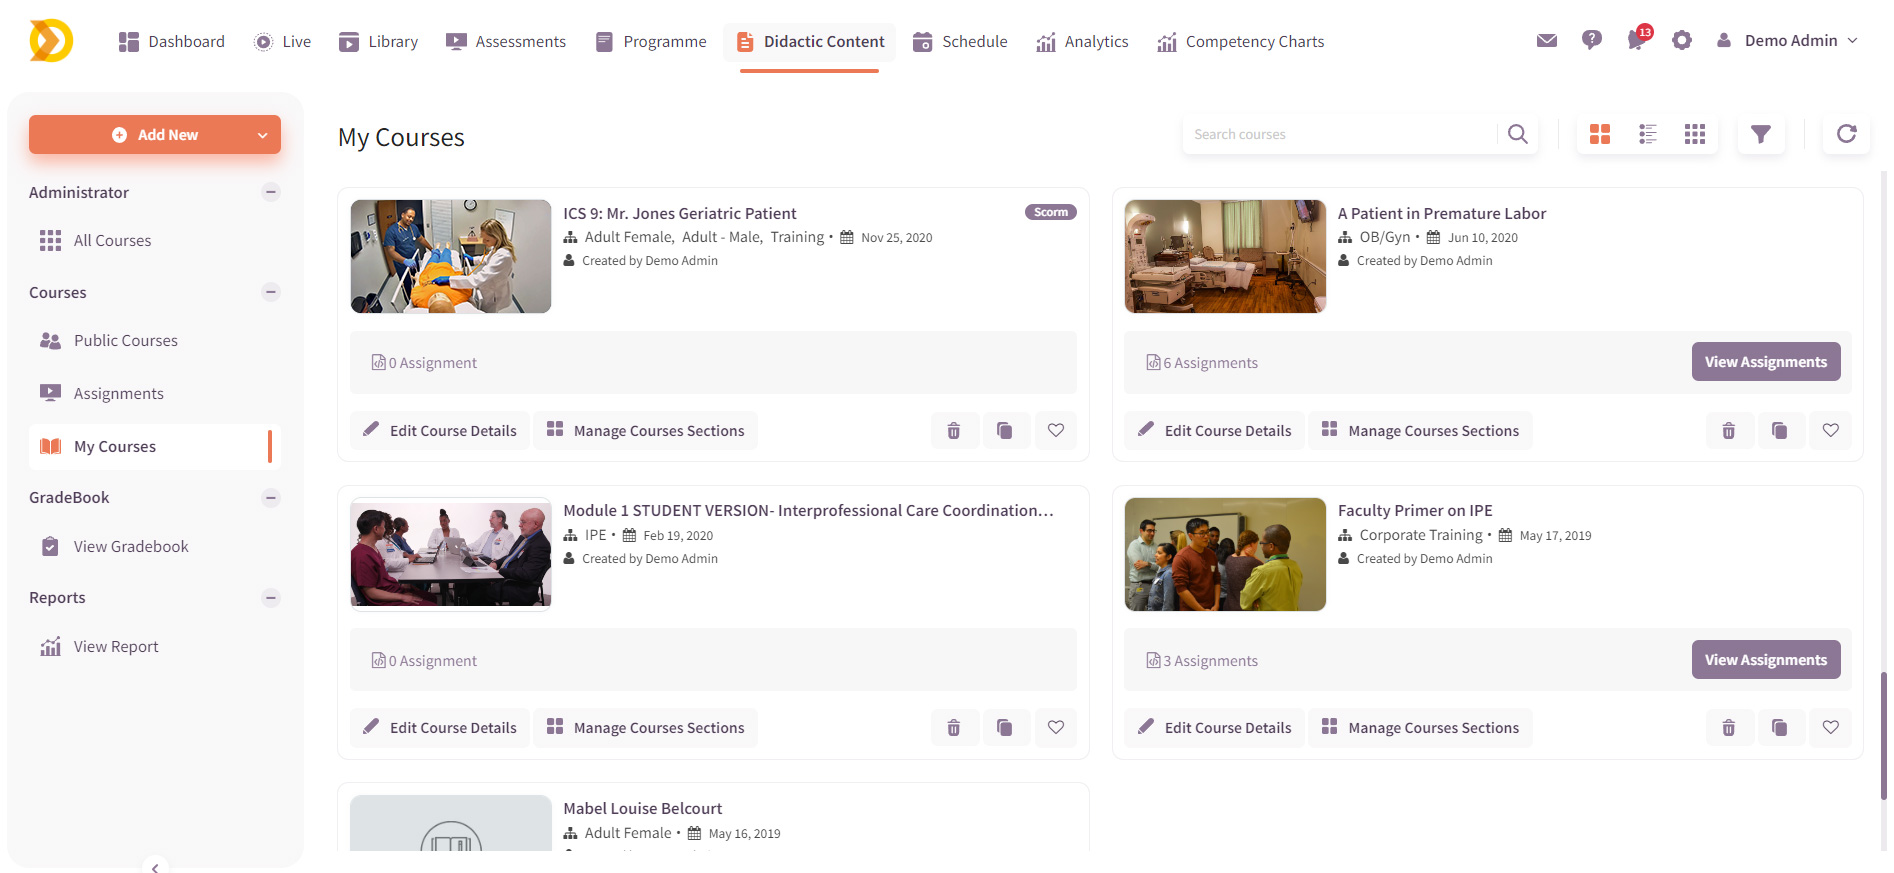Favorite the Module 1 STUDENT VERSION course
Viewport: 1894px width, 873px height.
pyautogui.click(x=1055, y=728)
